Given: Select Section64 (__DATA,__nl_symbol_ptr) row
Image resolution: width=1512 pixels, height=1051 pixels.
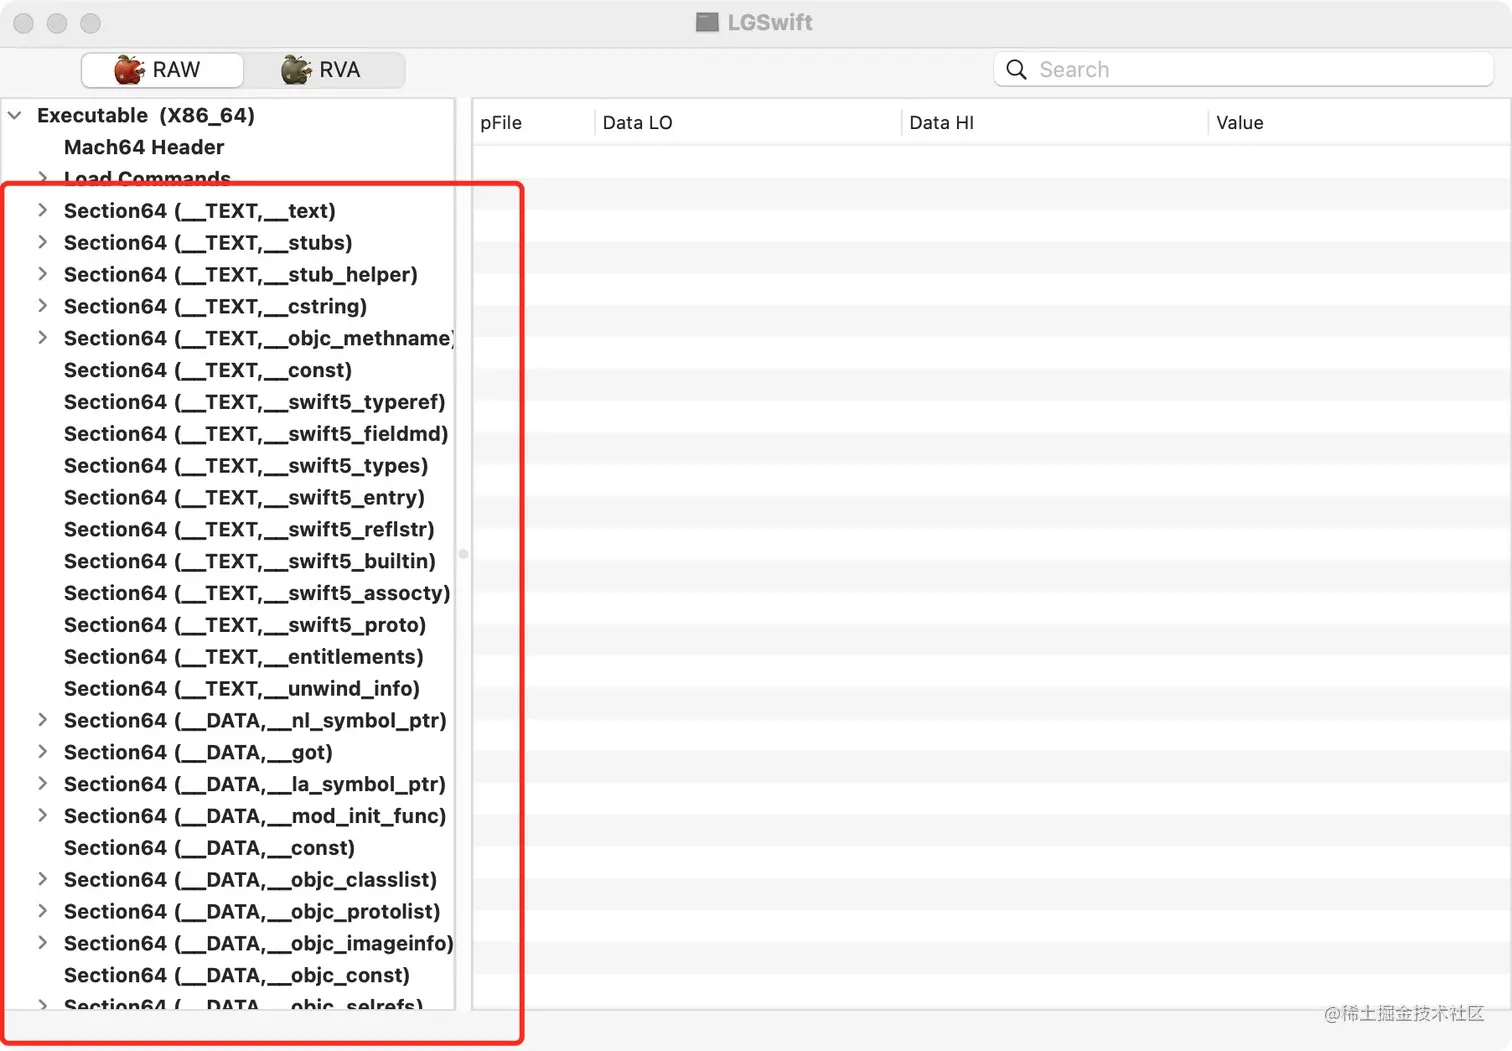Looking at the screenshot, I should point(229,721).
